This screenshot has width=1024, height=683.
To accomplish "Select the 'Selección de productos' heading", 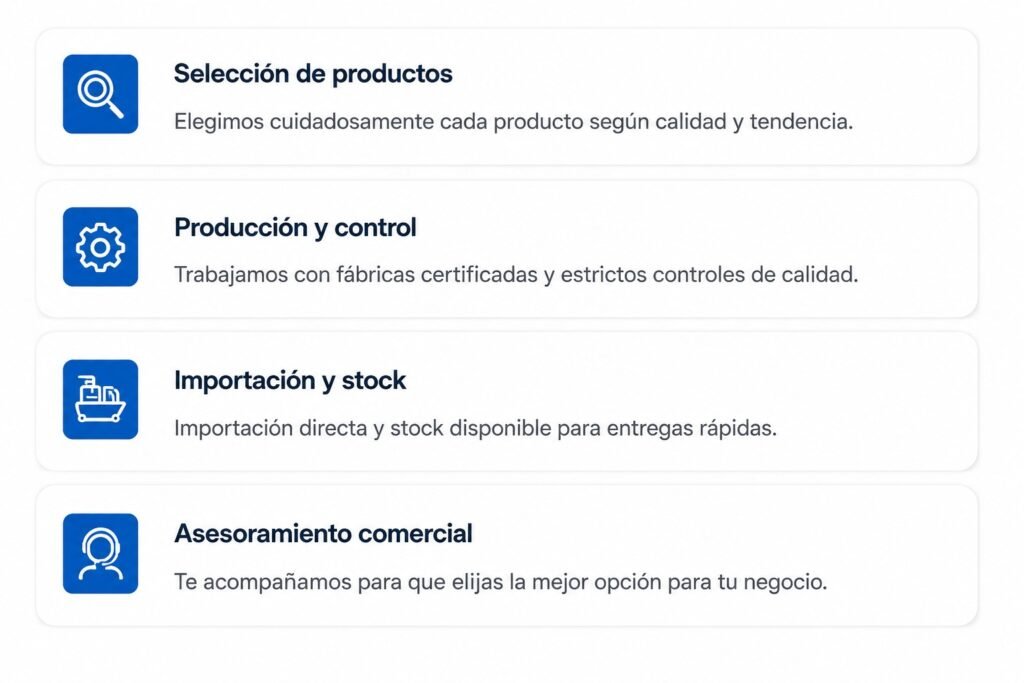I will click(x=313, y=74).
